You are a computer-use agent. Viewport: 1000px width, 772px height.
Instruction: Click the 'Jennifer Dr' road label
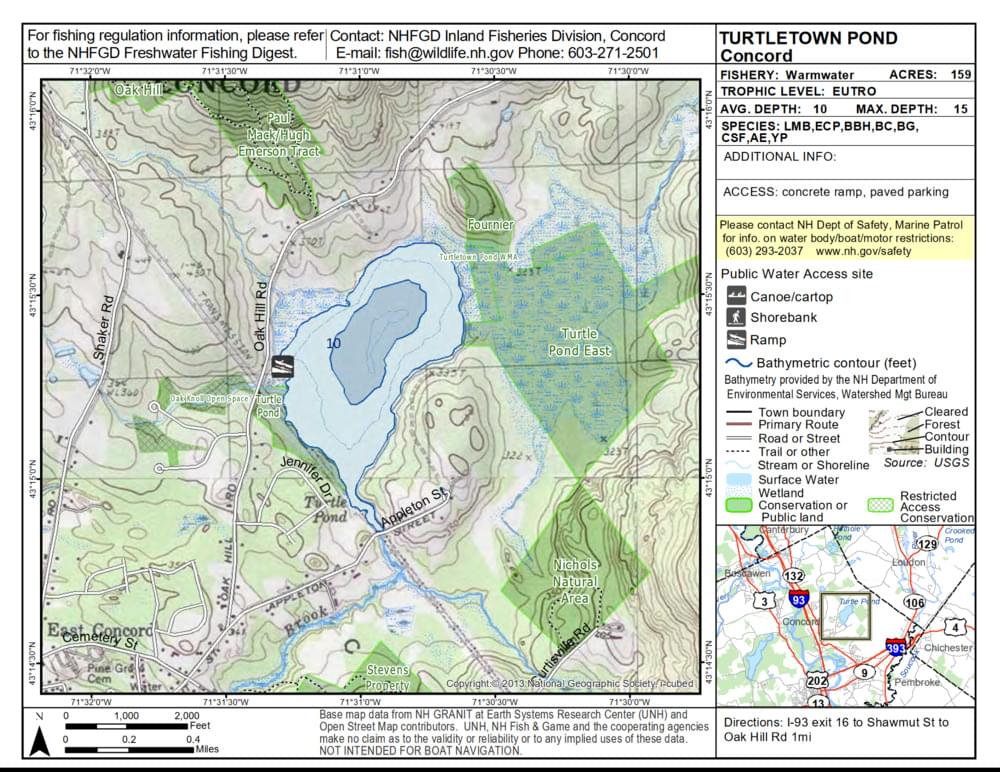pyautogui.click(x=307, y=478)
